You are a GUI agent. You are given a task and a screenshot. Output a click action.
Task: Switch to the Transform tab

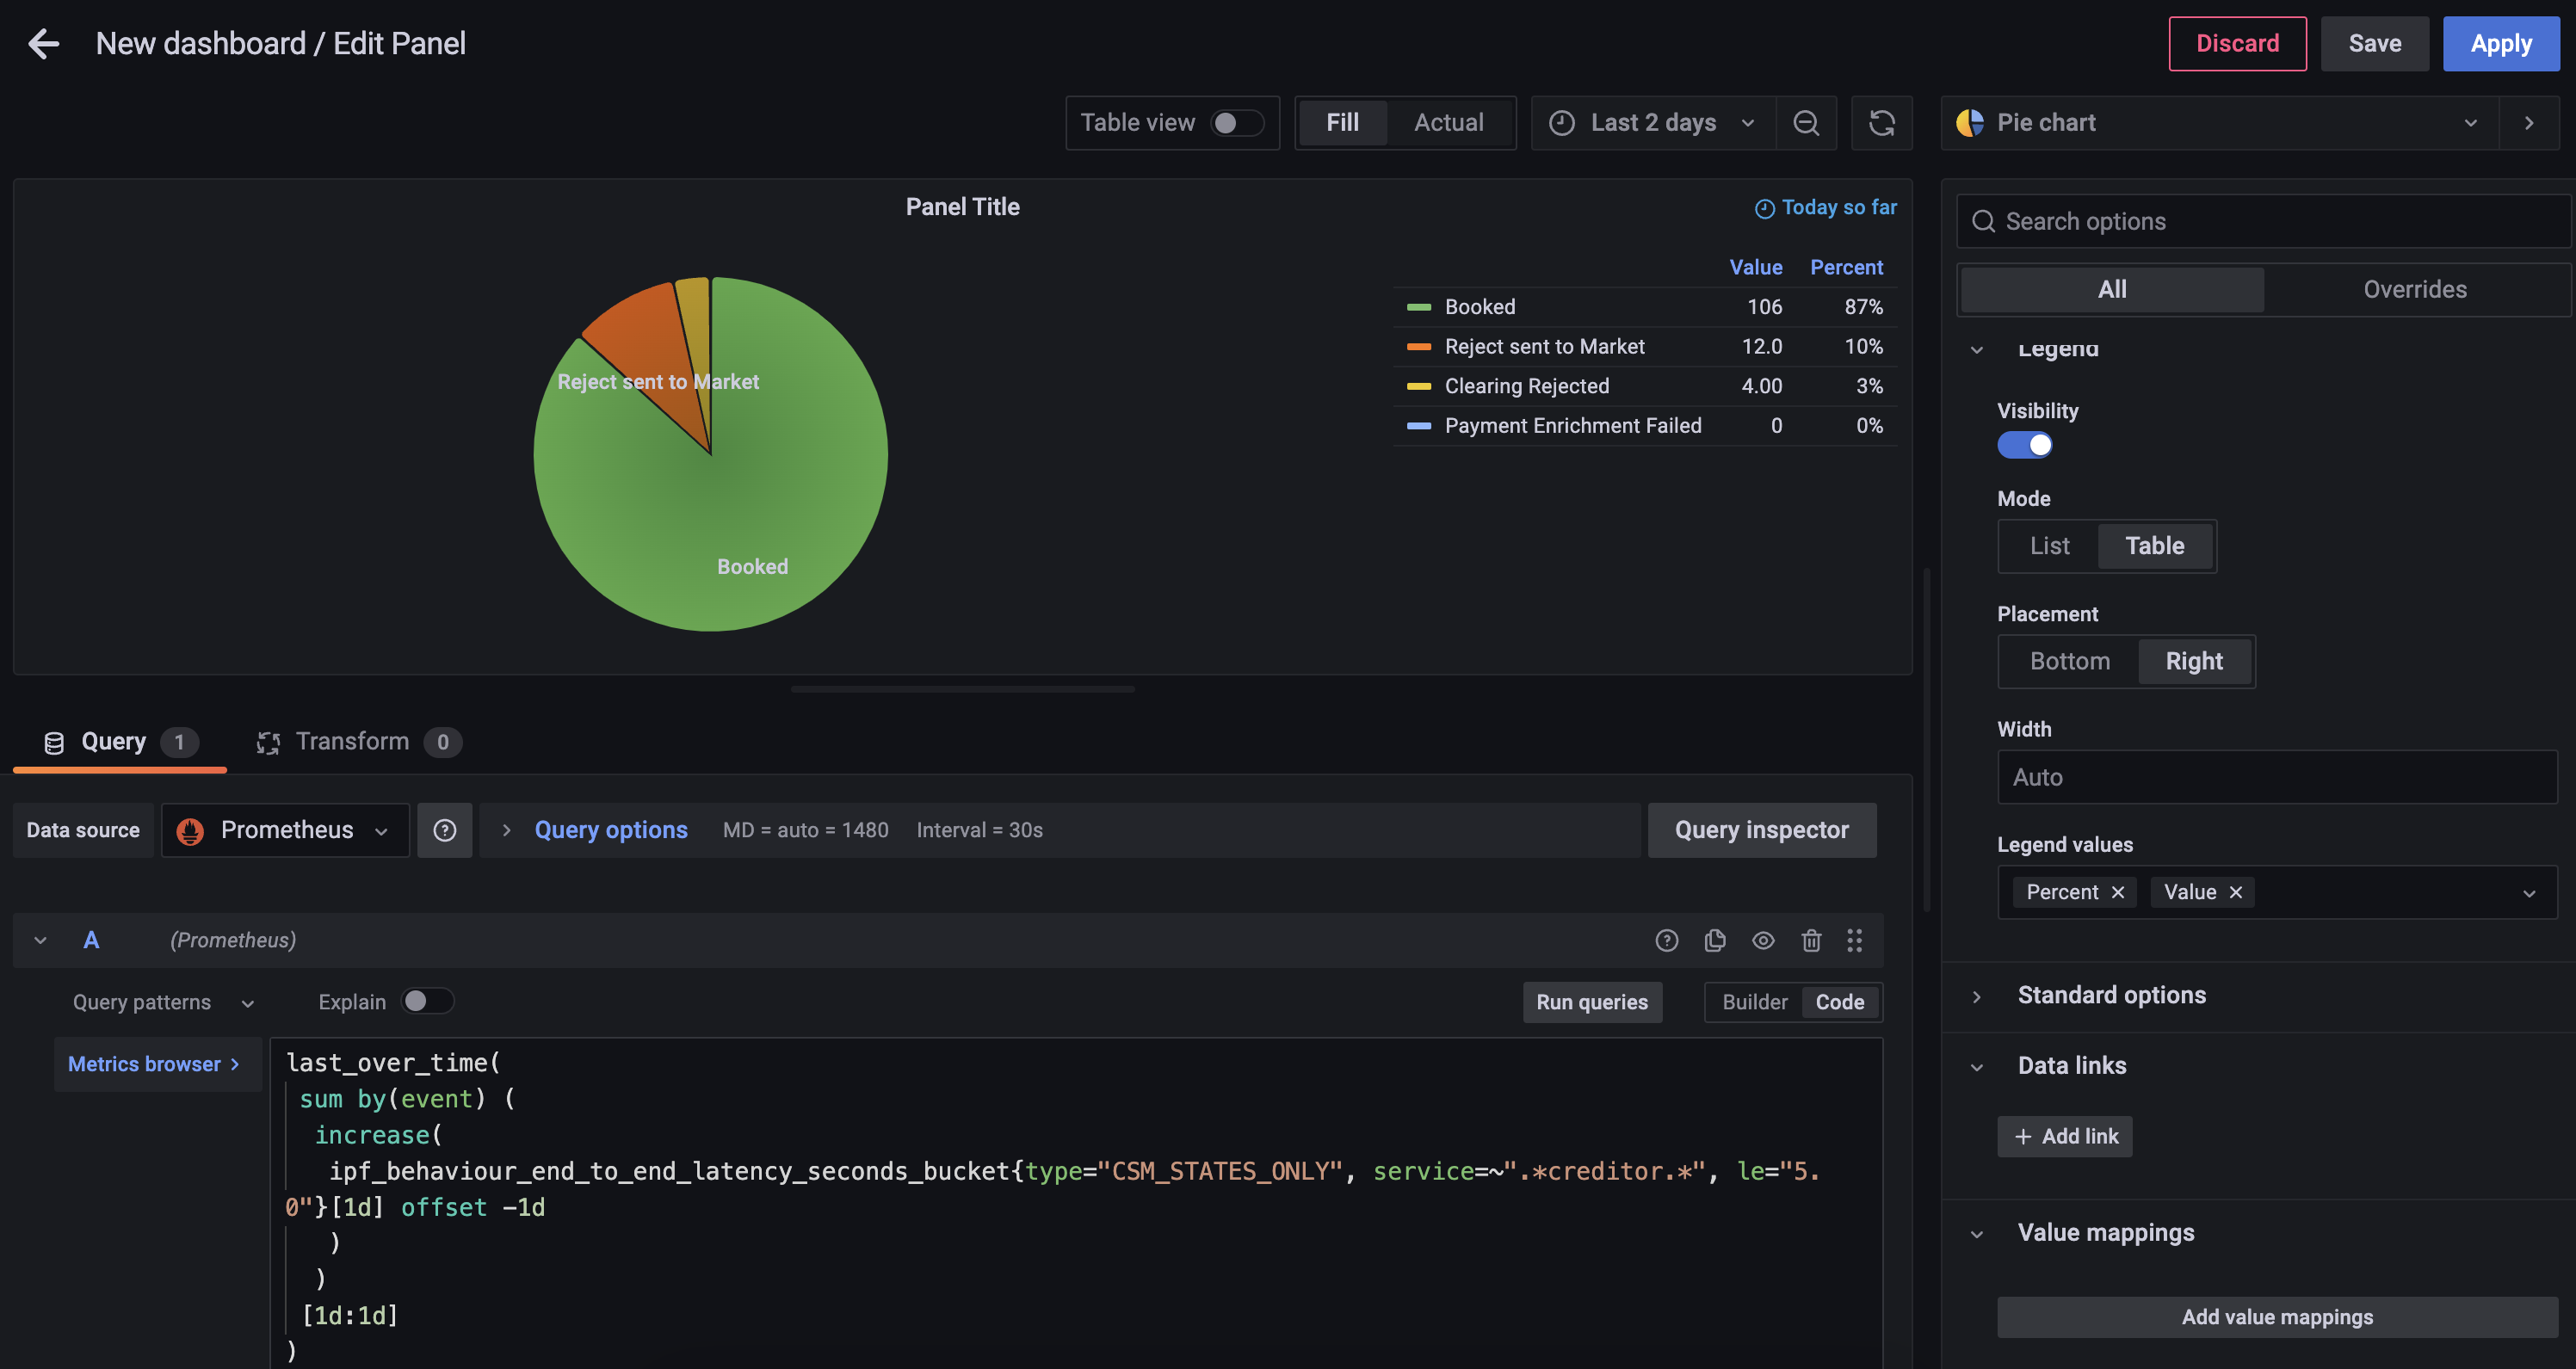tap(353, 741)
